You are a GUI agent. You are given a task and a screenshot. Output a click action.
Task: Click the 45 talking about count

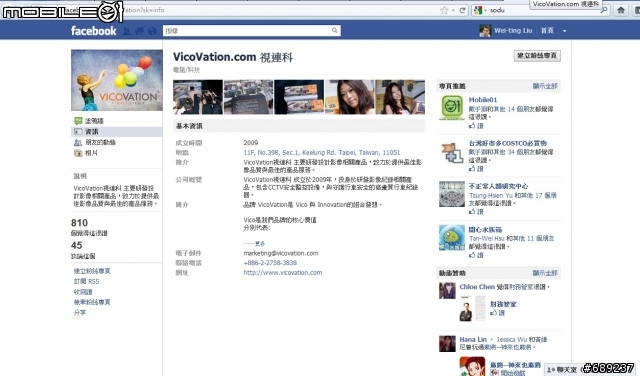[x=76, y=245]
